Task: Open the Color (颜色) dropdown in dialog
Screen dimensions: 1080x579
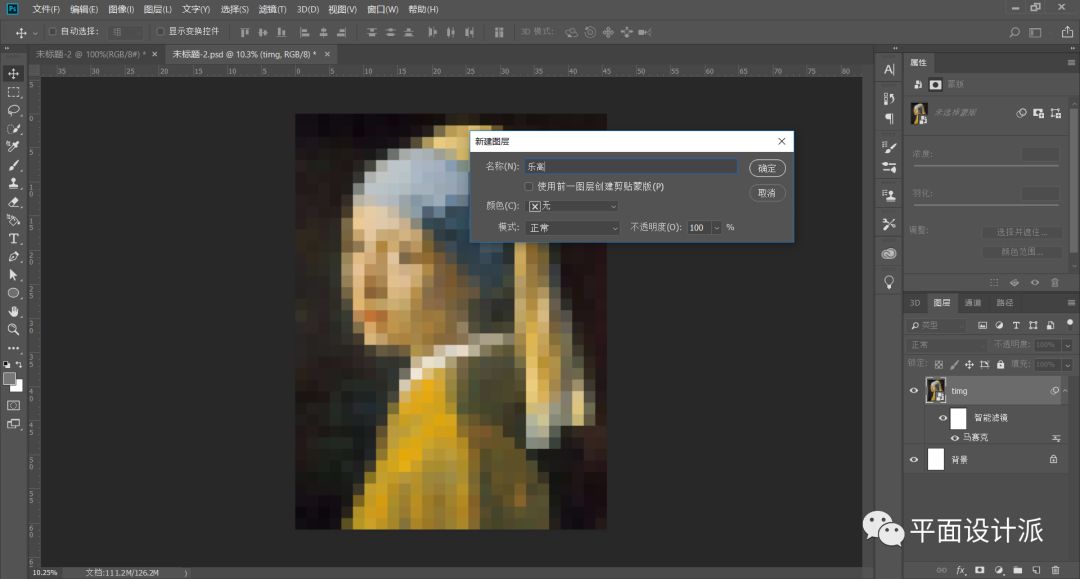Action: (x=573, y=206)
